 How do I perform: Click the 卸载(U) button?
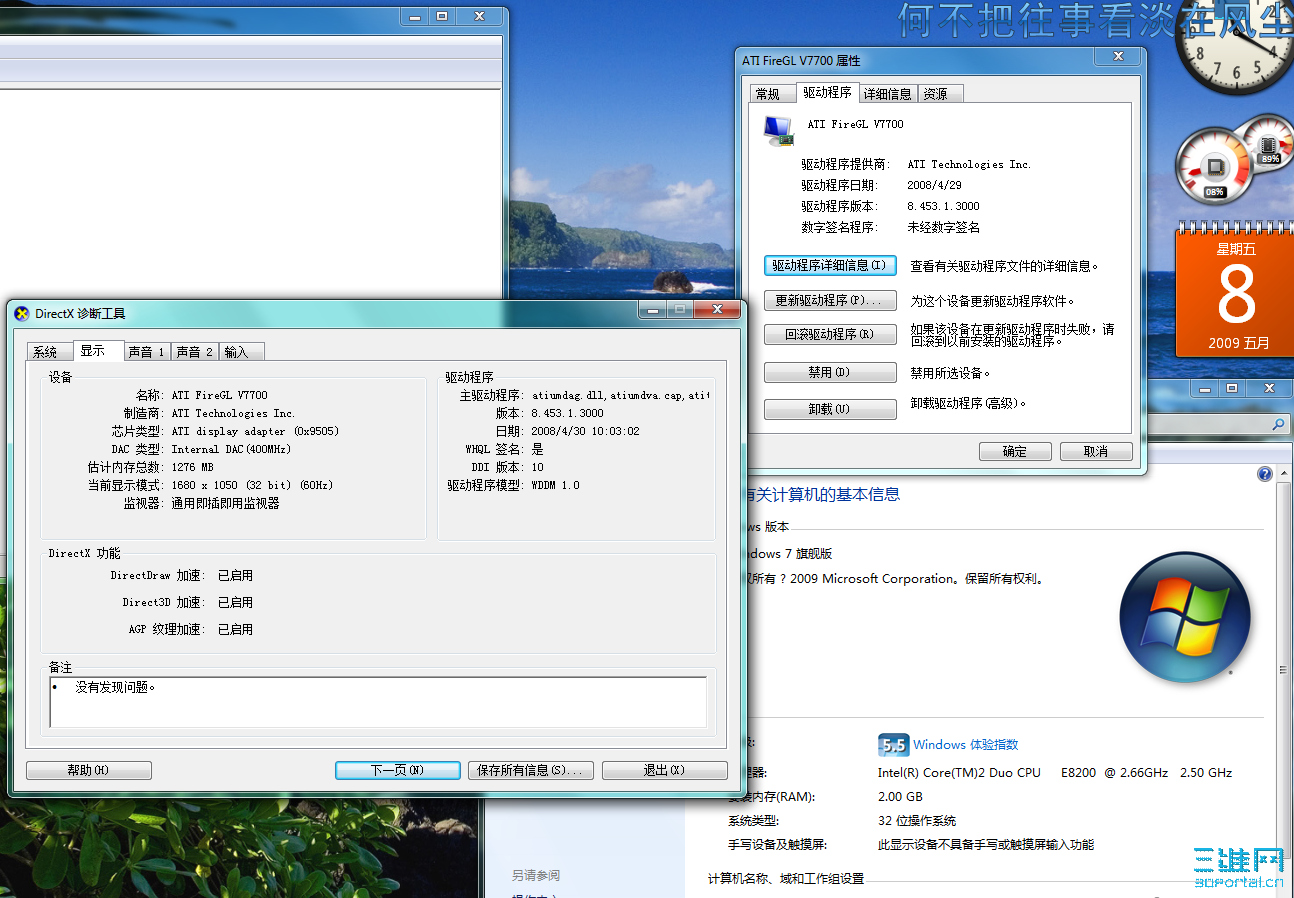[830, 410]
